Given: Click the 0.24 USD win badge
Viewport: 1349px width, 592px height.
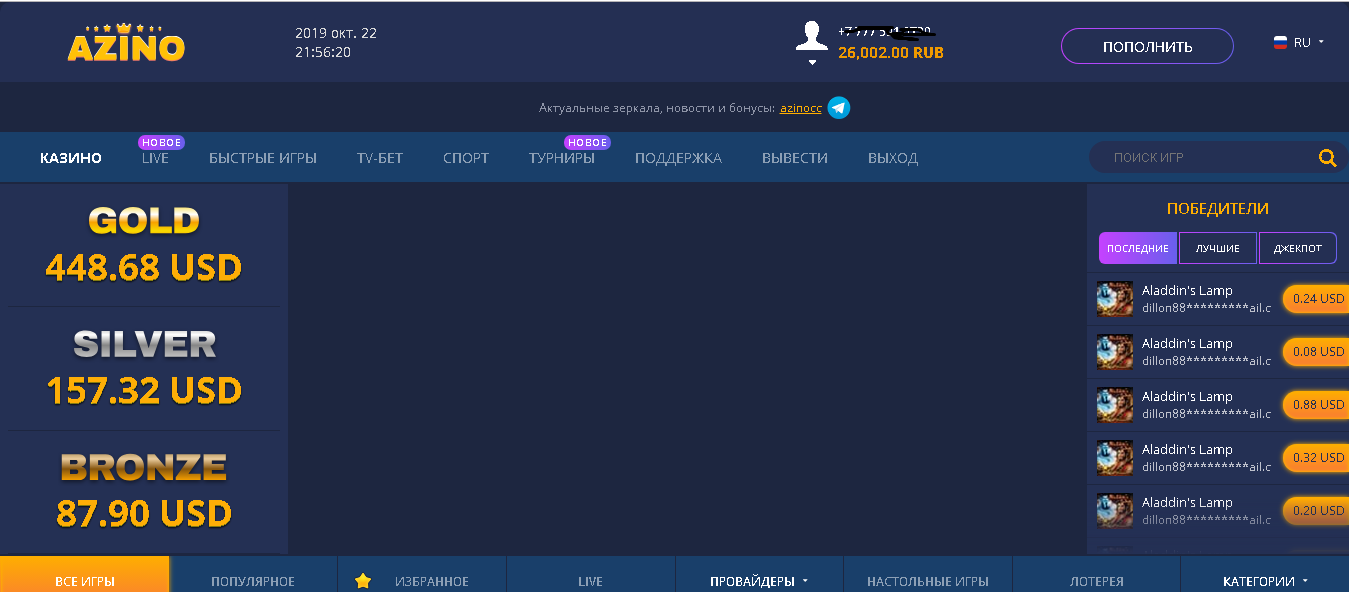Looking at the screenshot, I should [1316, 298].
